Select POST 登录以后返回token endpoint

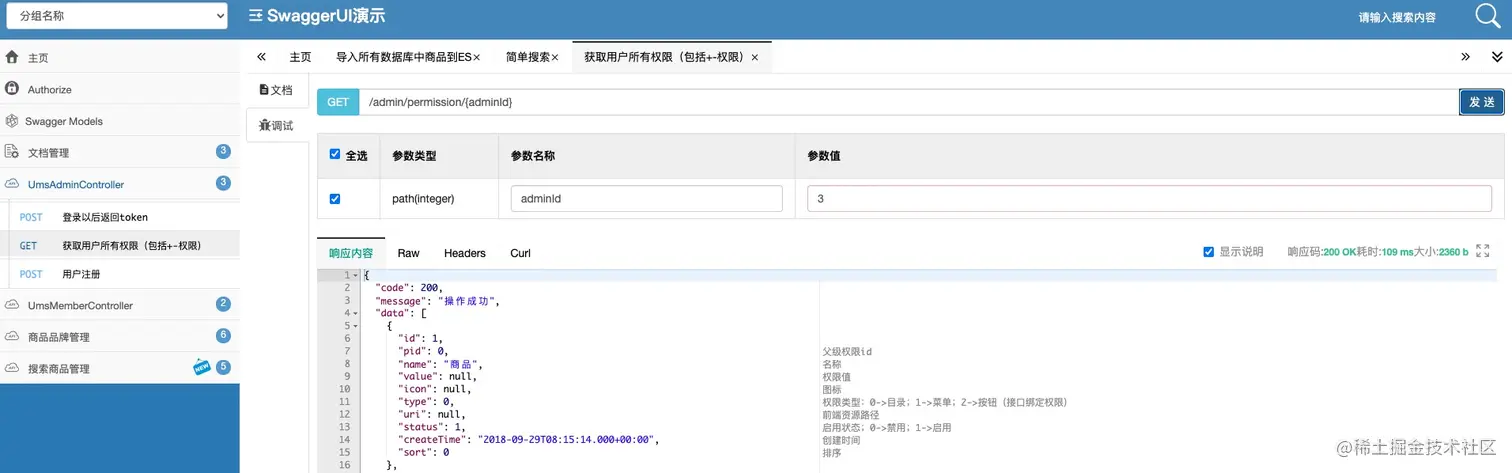[120, 217]
